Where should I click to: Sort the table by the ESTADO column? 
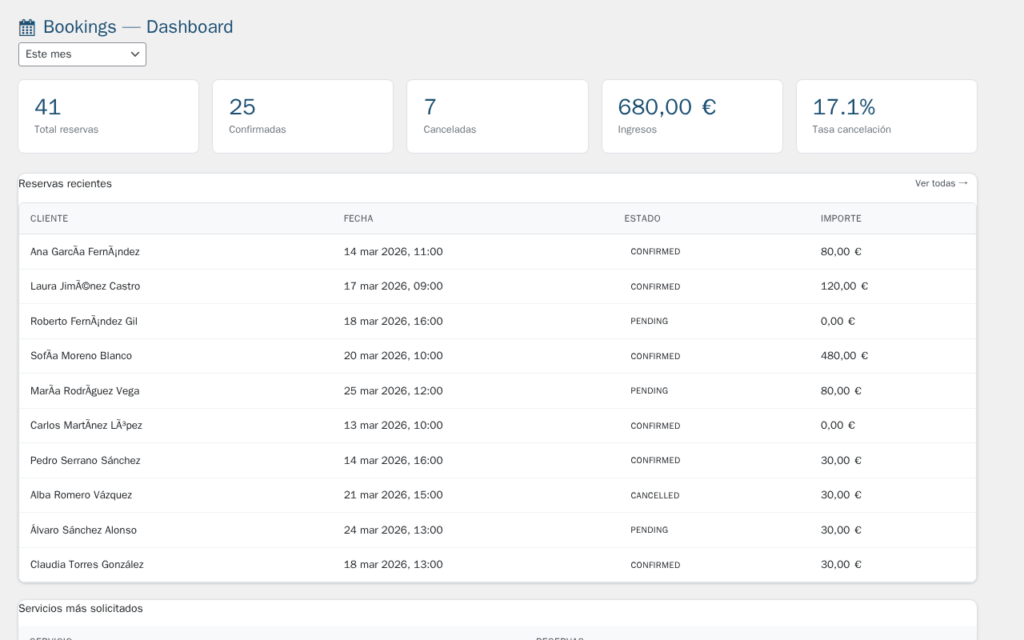[642, 218]
